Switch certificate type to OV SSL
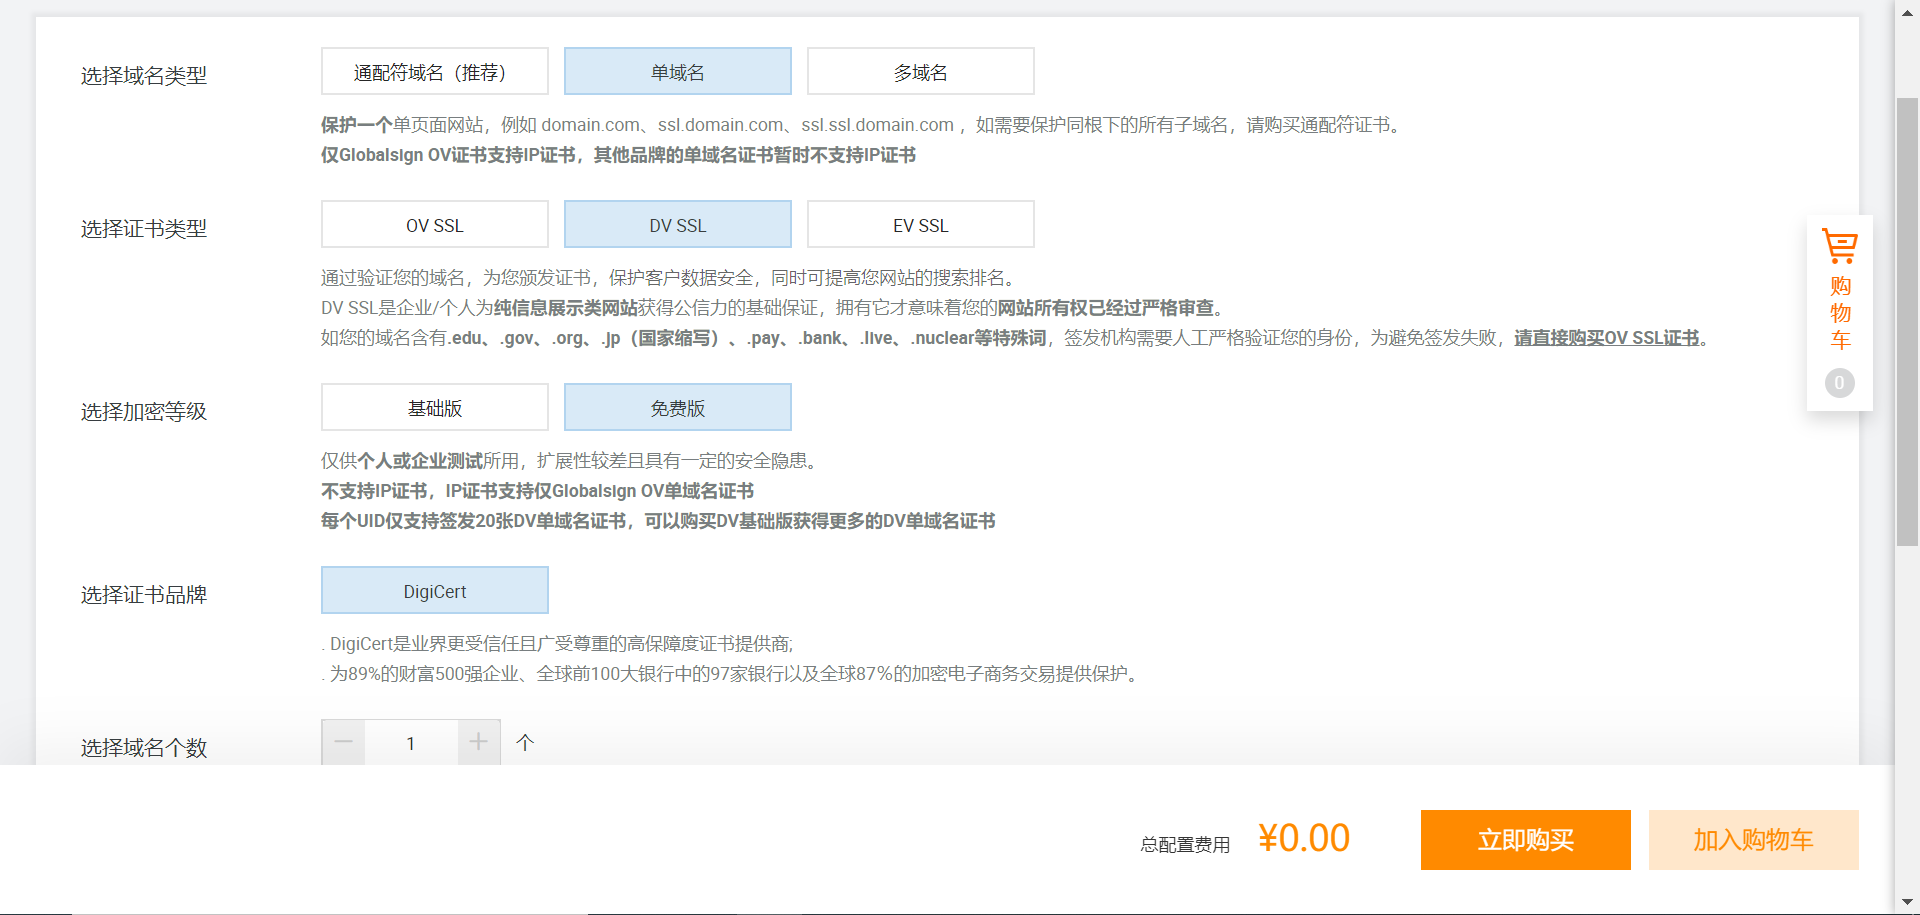This screenshot has width=1920, height=915. click(434, 224)
